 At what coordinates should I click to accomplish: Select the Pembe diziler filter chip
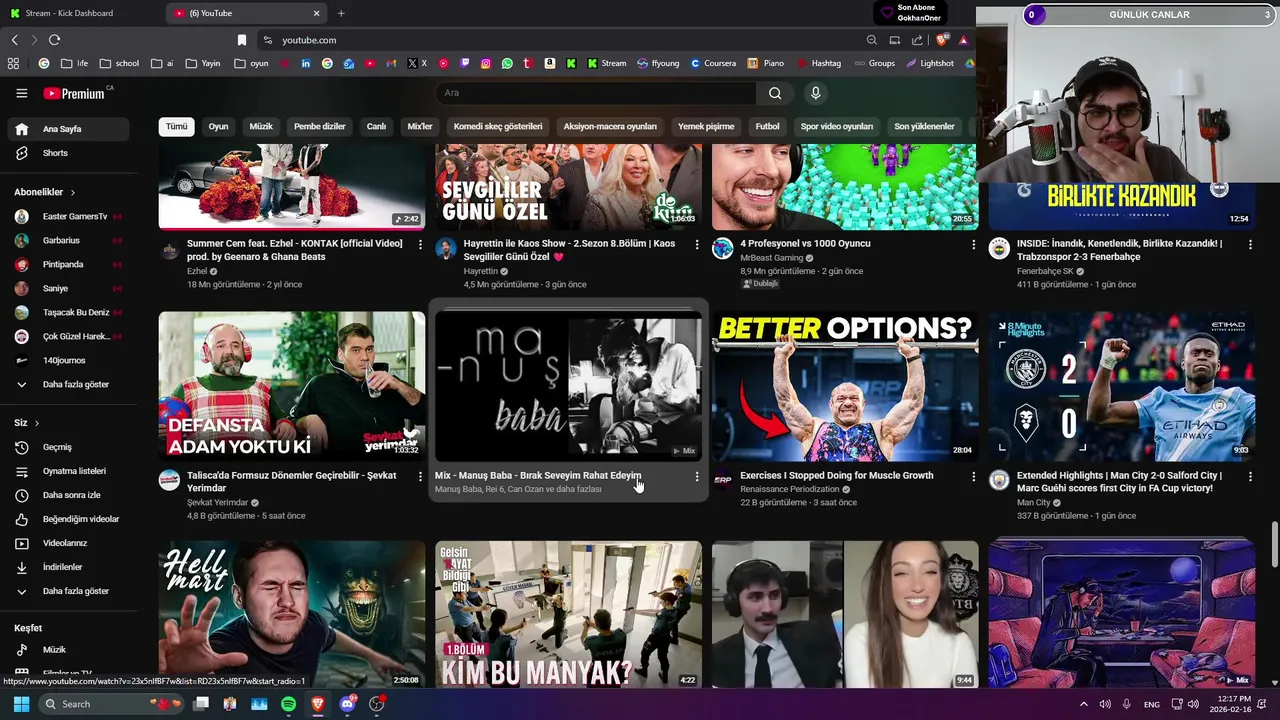tap(320, 127)
